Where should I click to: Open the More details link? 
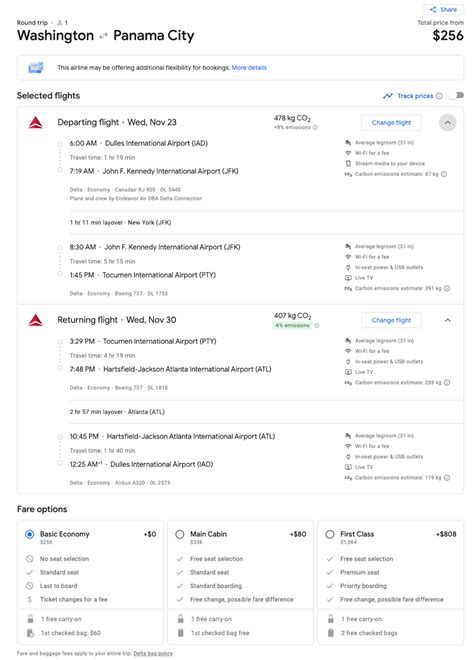pyautogui.click(x=249, y=67)
